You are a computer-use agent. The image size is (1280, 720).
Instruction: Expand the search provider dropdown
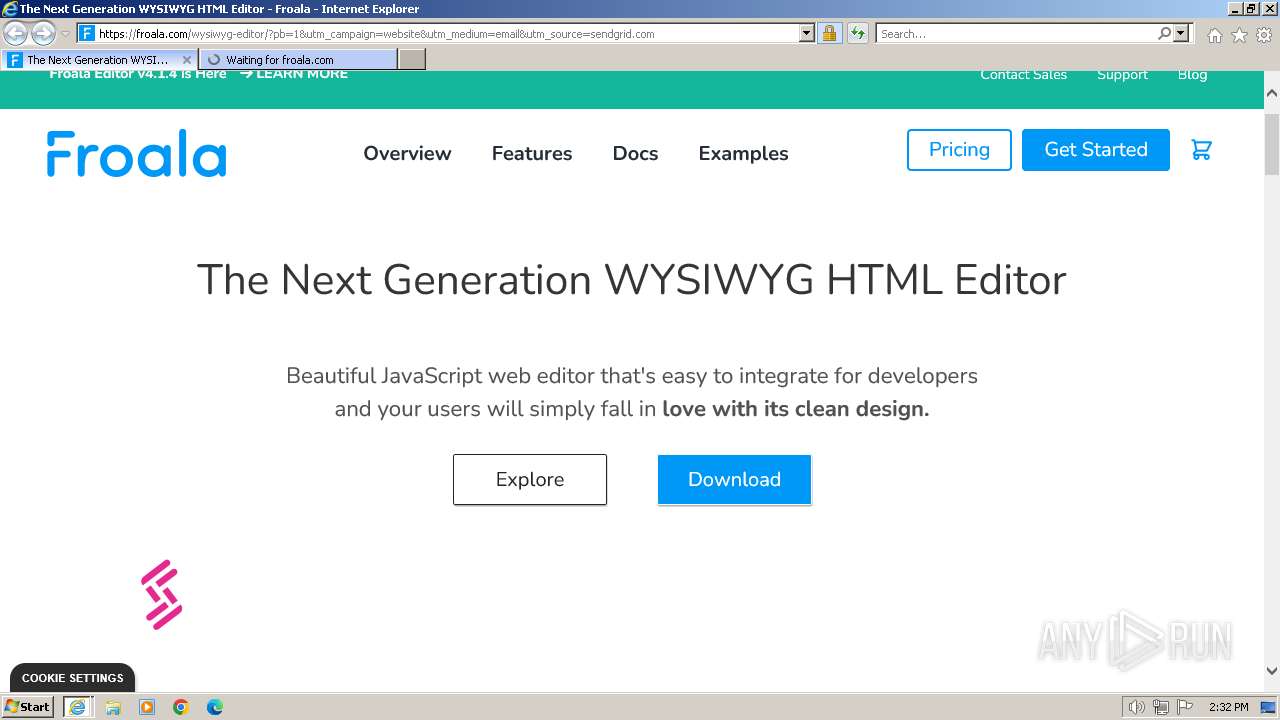click(x=1181, y=33)
